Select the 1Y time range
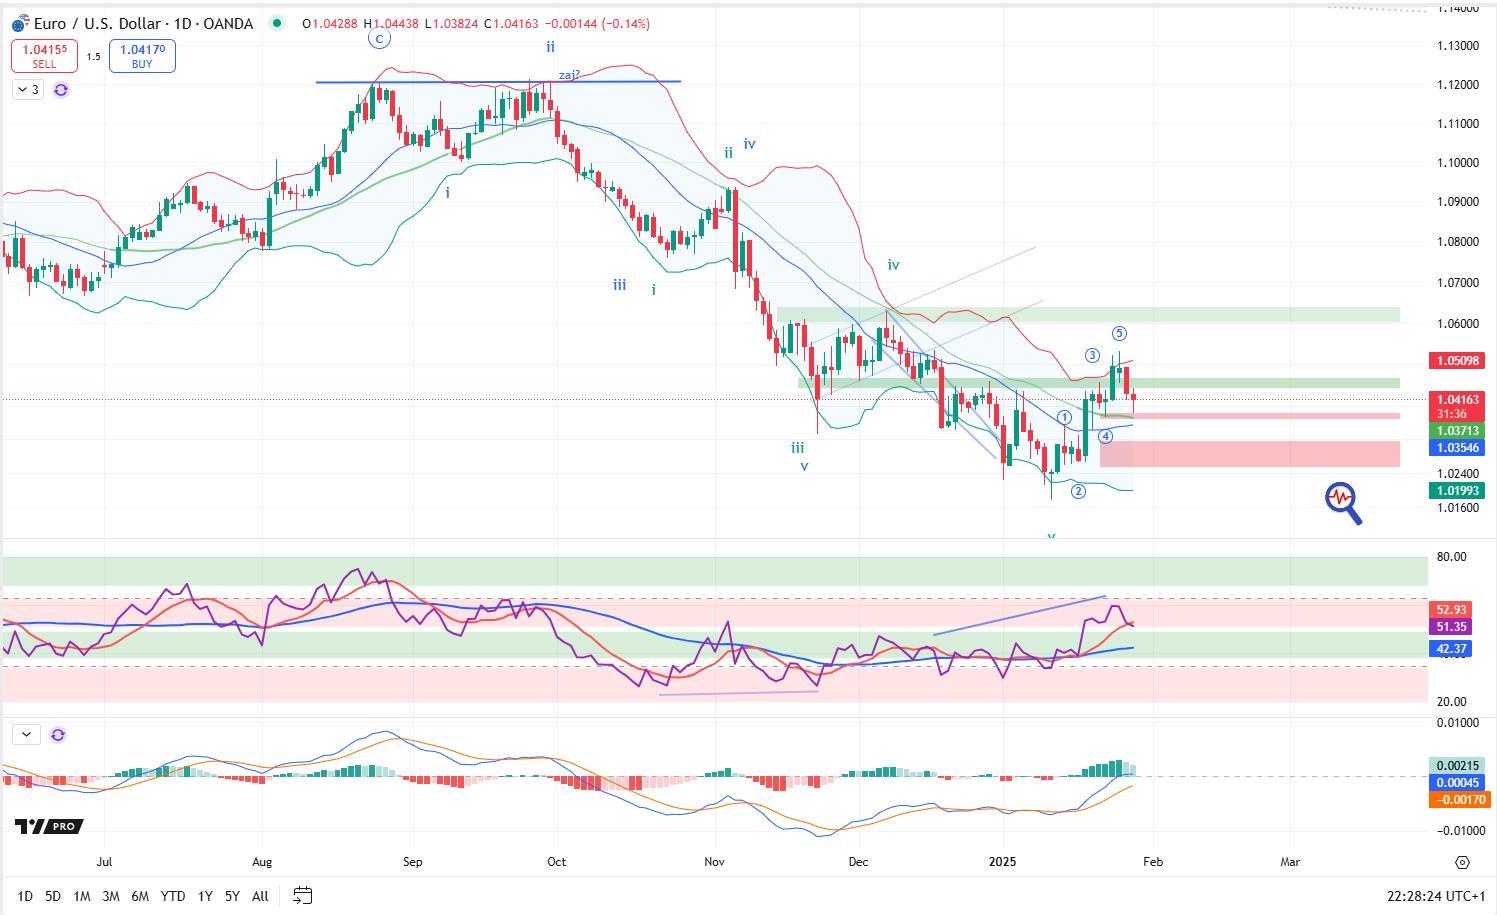 (x=205, y=896)
